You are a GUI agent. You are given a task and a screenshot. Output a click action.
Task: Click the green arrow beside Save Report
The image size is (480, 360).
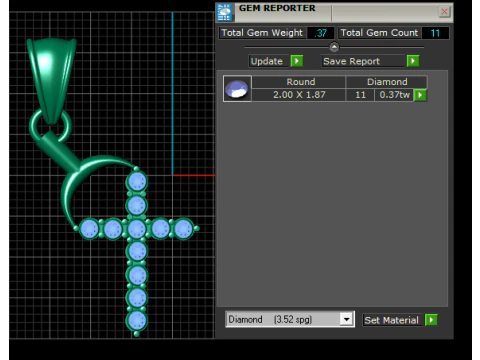(x=413, y=61)
